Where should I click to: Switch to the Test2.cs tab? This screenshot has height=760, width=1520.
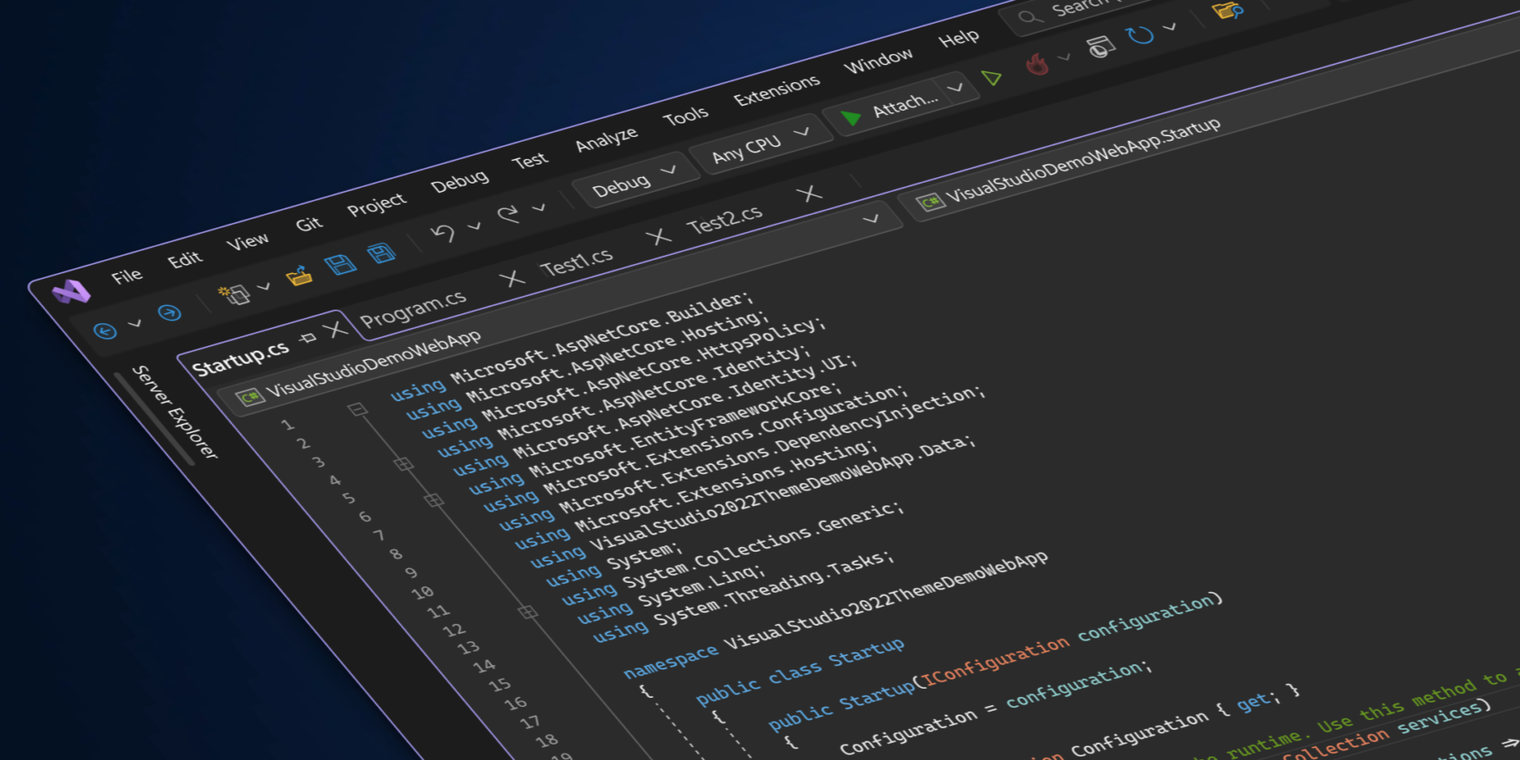[725, 218]
